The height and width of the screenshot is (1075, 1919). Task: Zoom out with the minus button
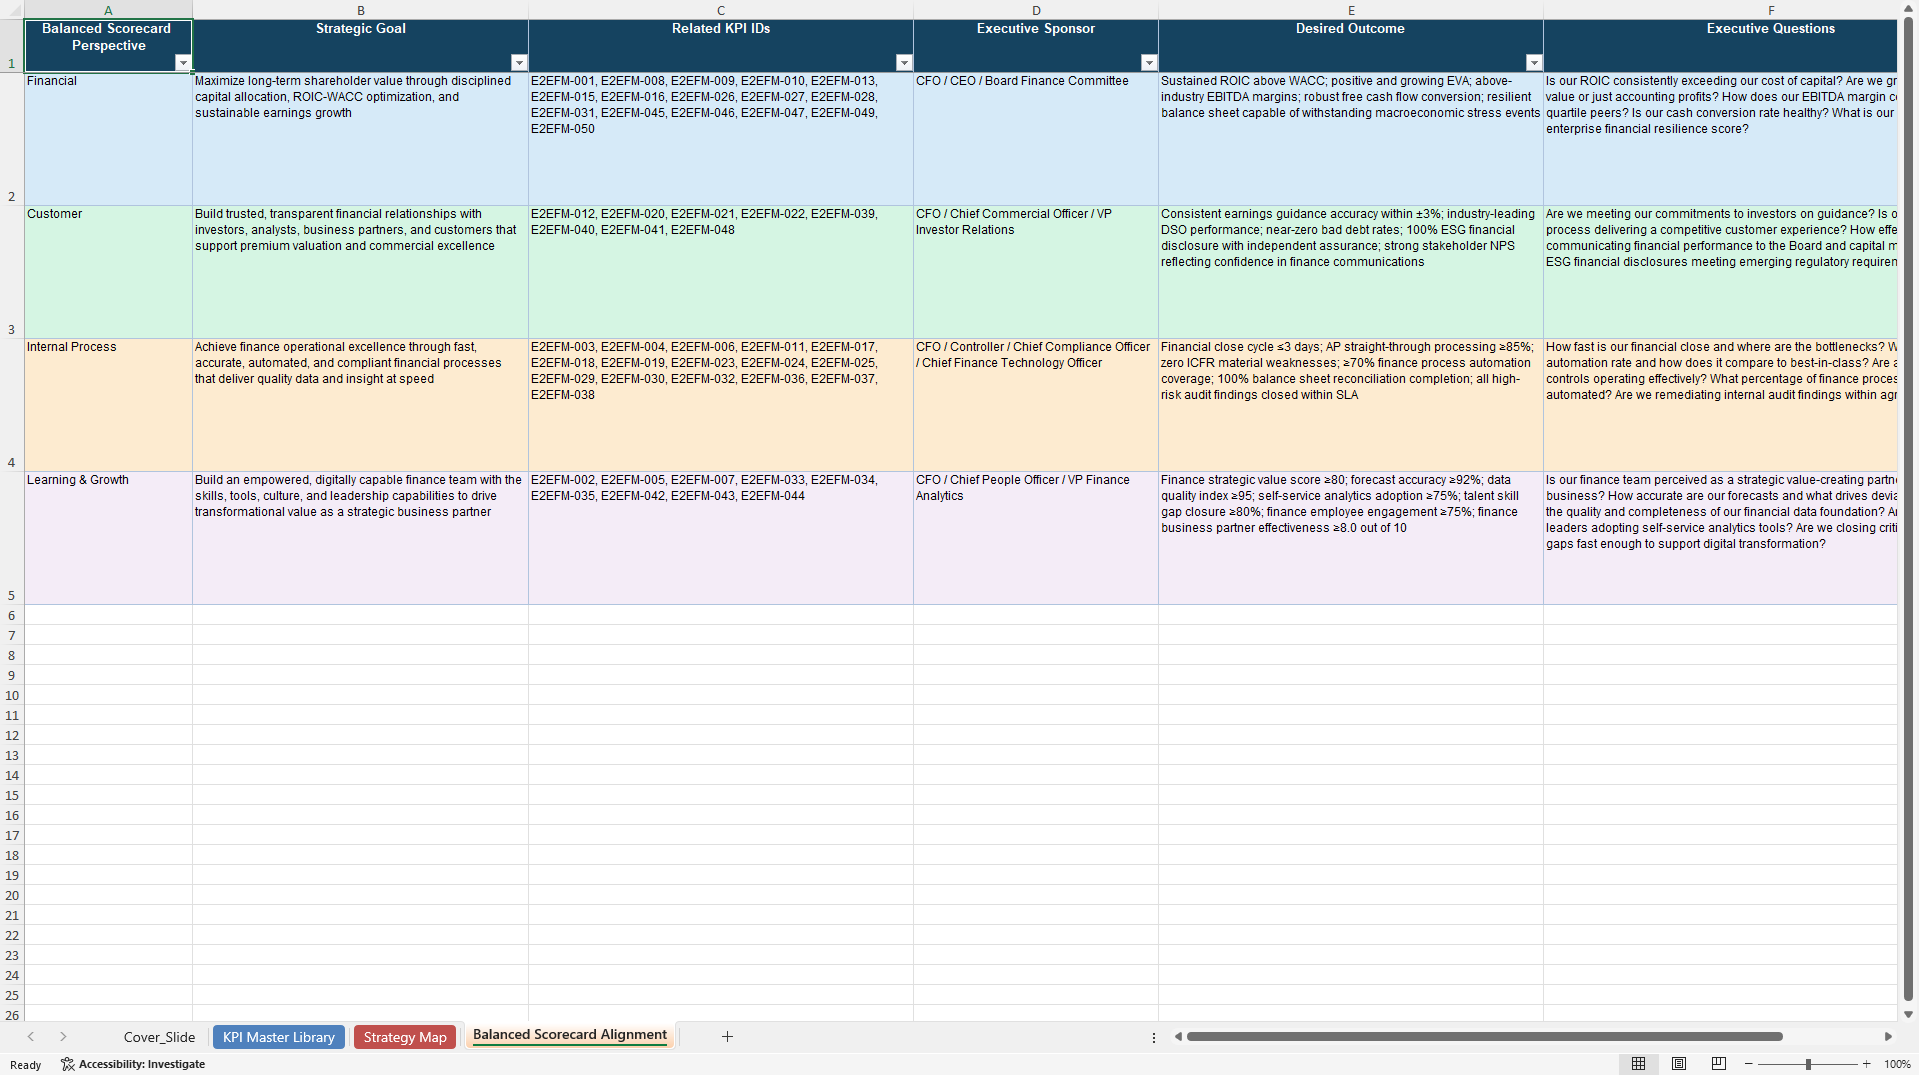point(1748,1064)
